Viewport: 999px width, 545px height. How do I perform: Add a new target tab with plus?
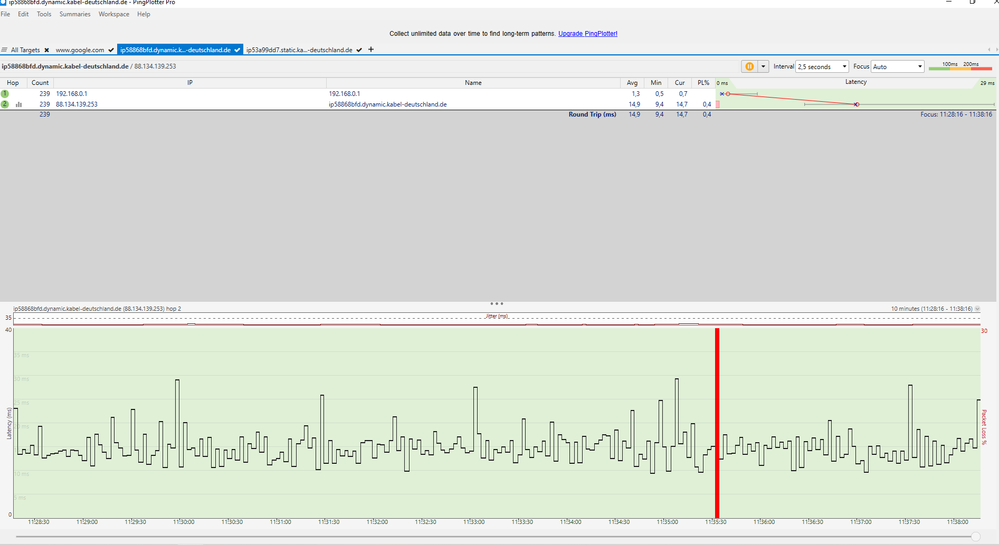click(371, 49)
